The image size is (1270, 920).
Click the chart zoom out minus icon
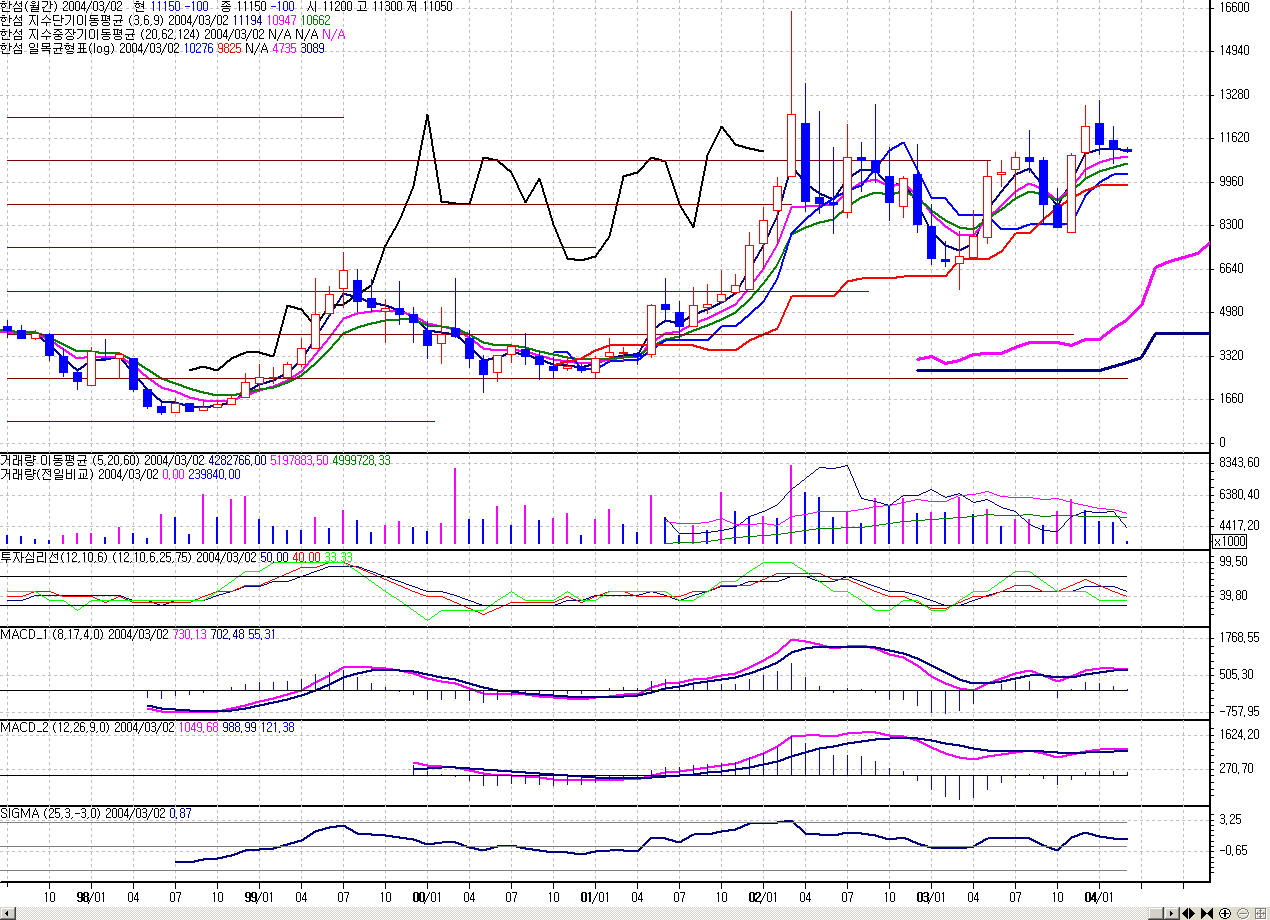[1243, 914]
